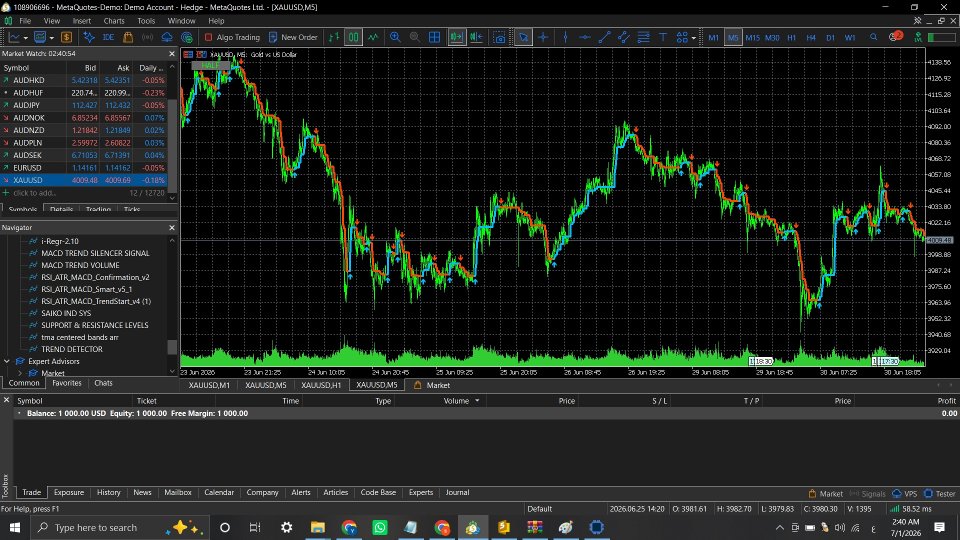The image size is (960, 540).
Task: Expand the Market node under Expert Advisors
Action: pyautogui.click(x=20, y=373)
